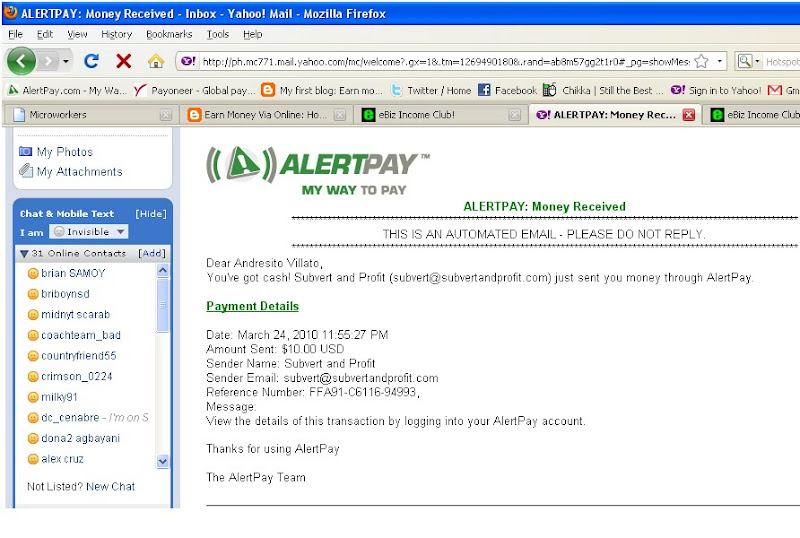
Task: Open the Sign in to Yahoo! bookmark
Action: [x=716, y=90]
